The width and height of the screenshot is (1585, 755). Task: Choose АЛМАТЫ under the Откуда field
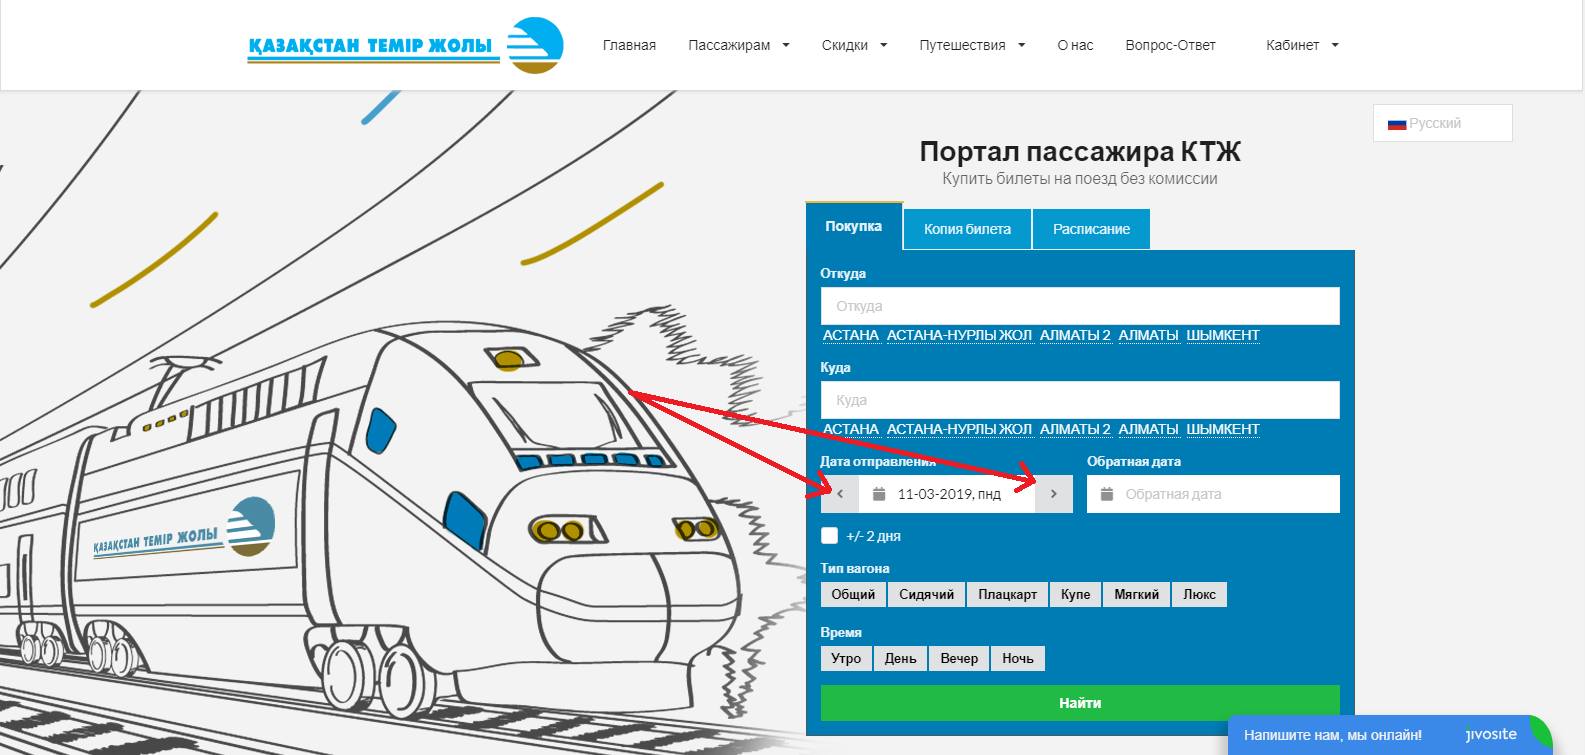point(1148,335)
